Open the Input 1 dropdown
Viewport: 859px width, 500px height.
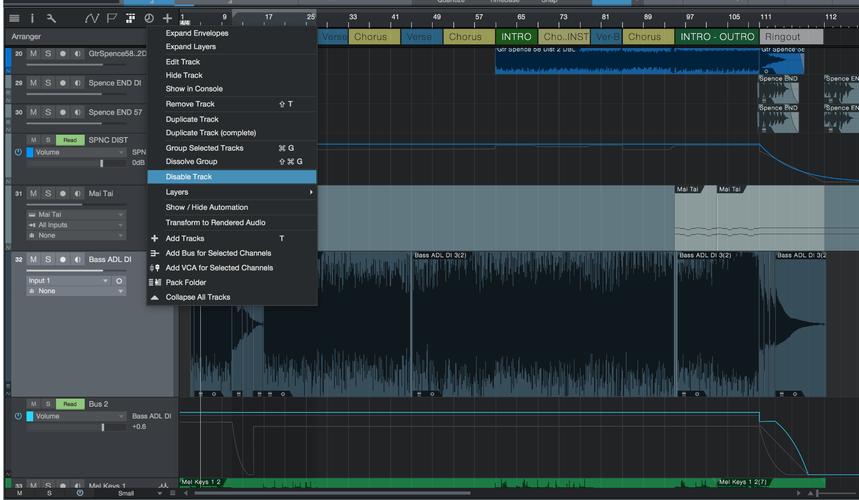point(68,281)
